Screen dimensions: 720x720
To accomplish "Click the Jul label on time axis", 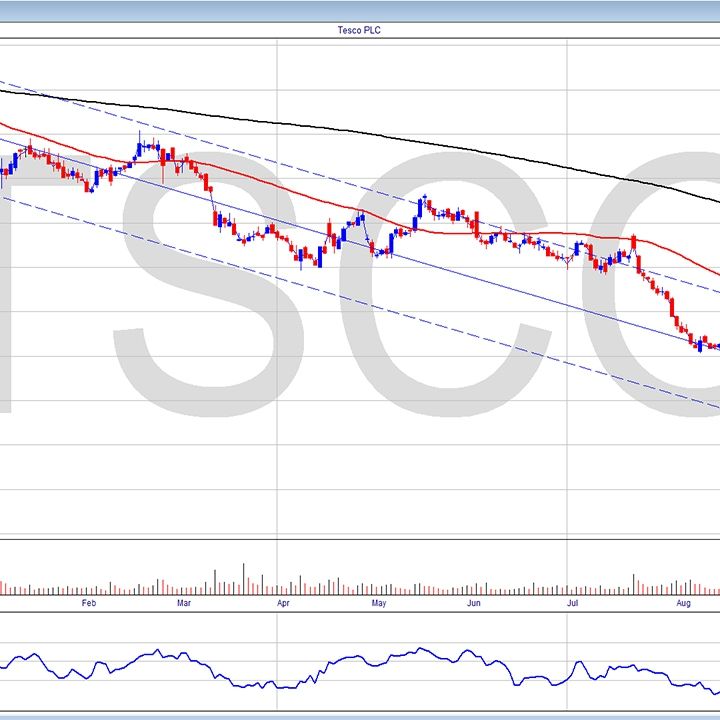I will coord(572,604).
